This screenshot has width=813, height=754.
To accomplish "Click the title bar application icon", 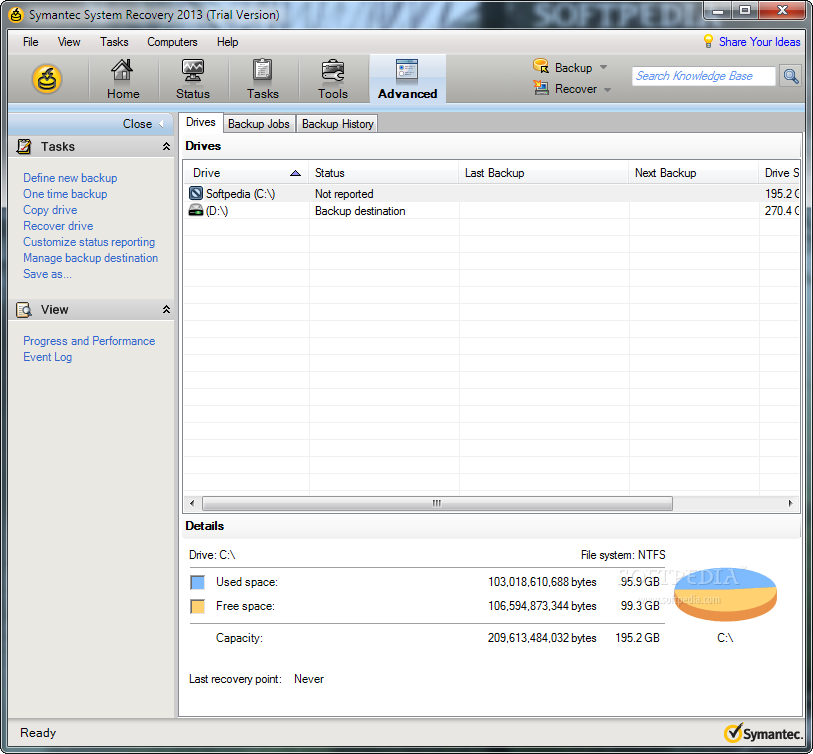I will pos(16,15).
